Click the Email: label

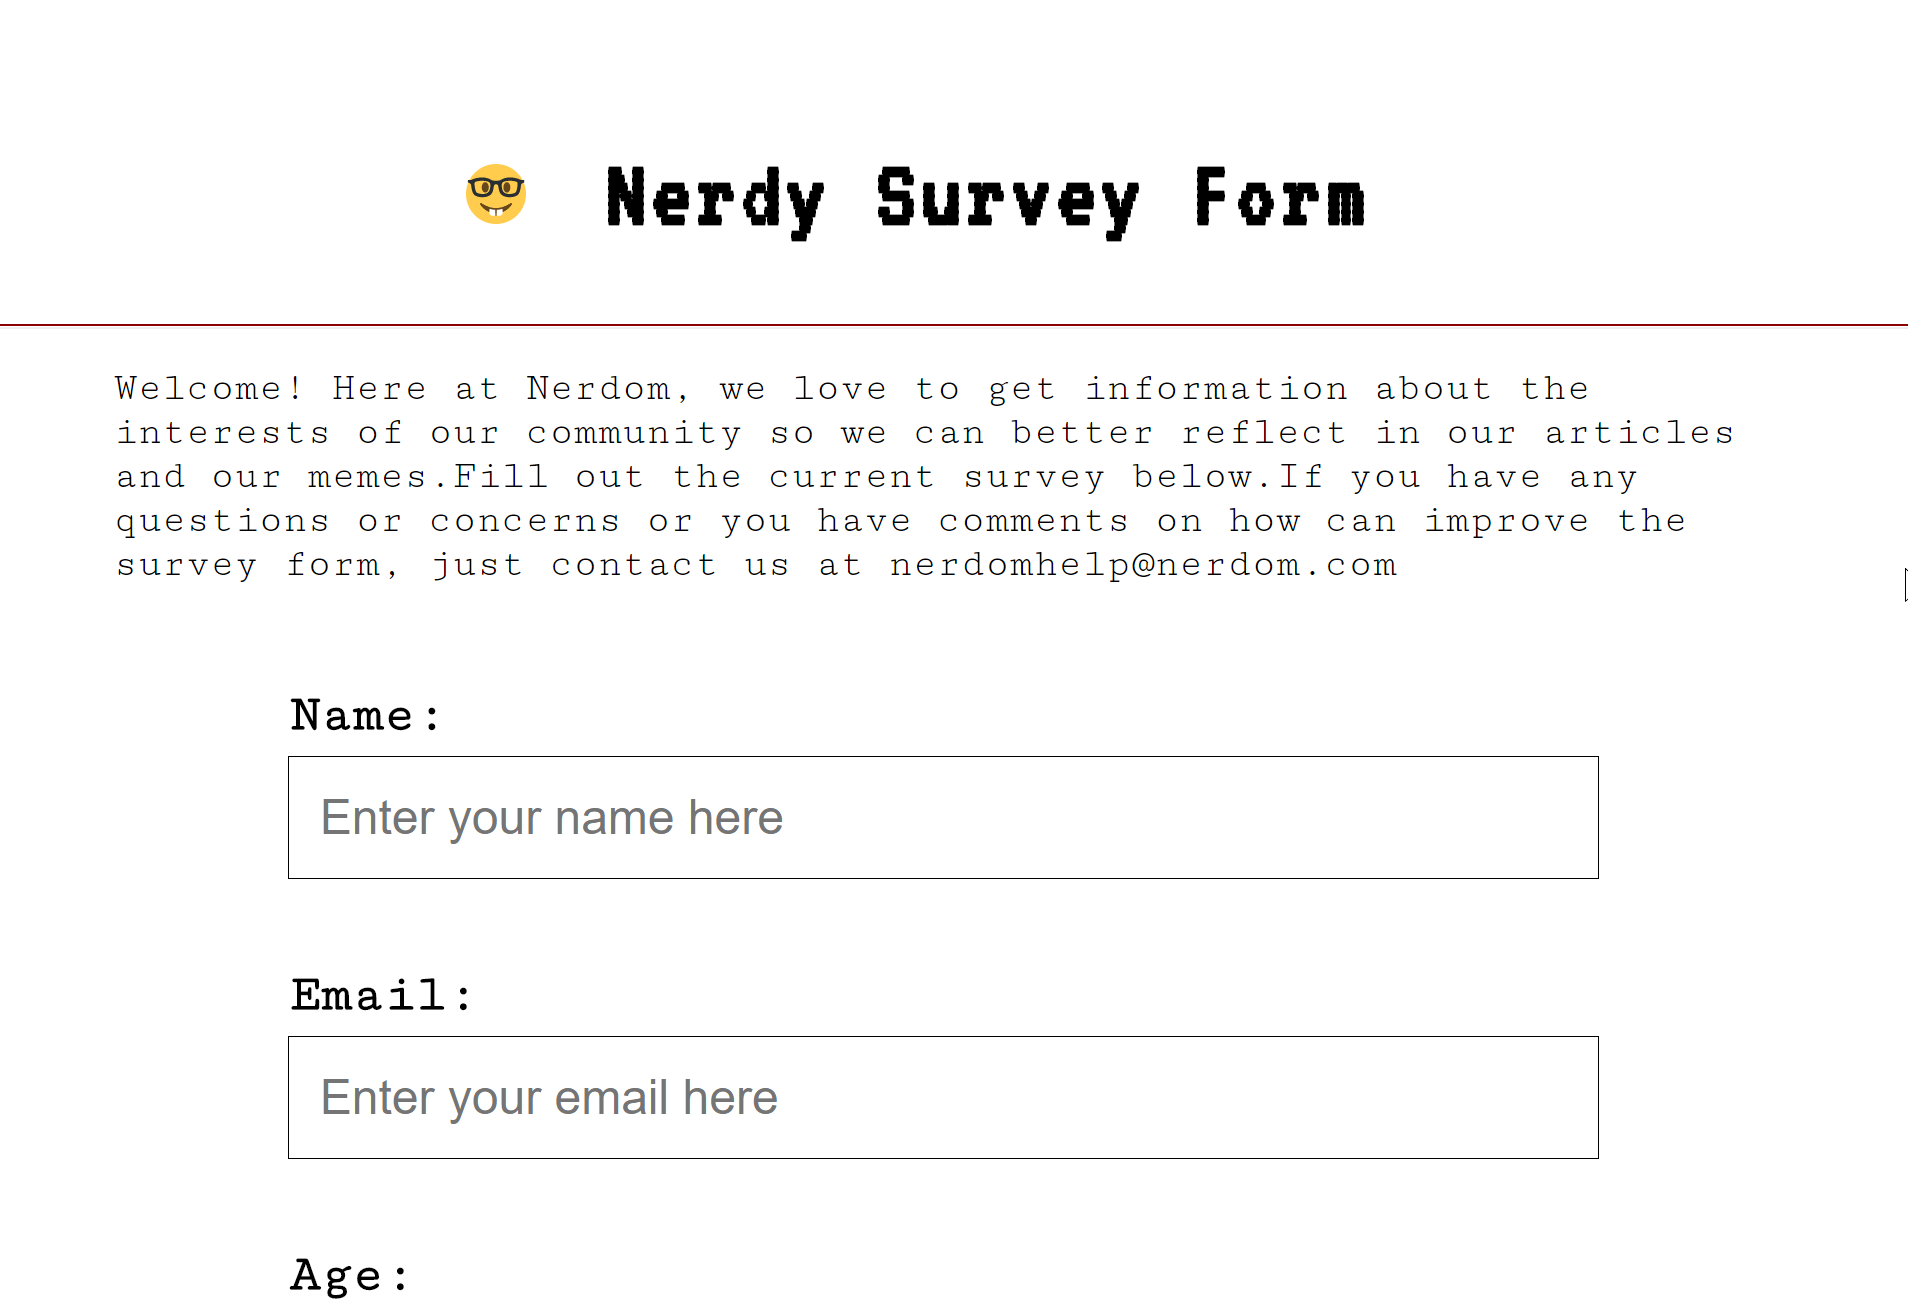point(381,996)
